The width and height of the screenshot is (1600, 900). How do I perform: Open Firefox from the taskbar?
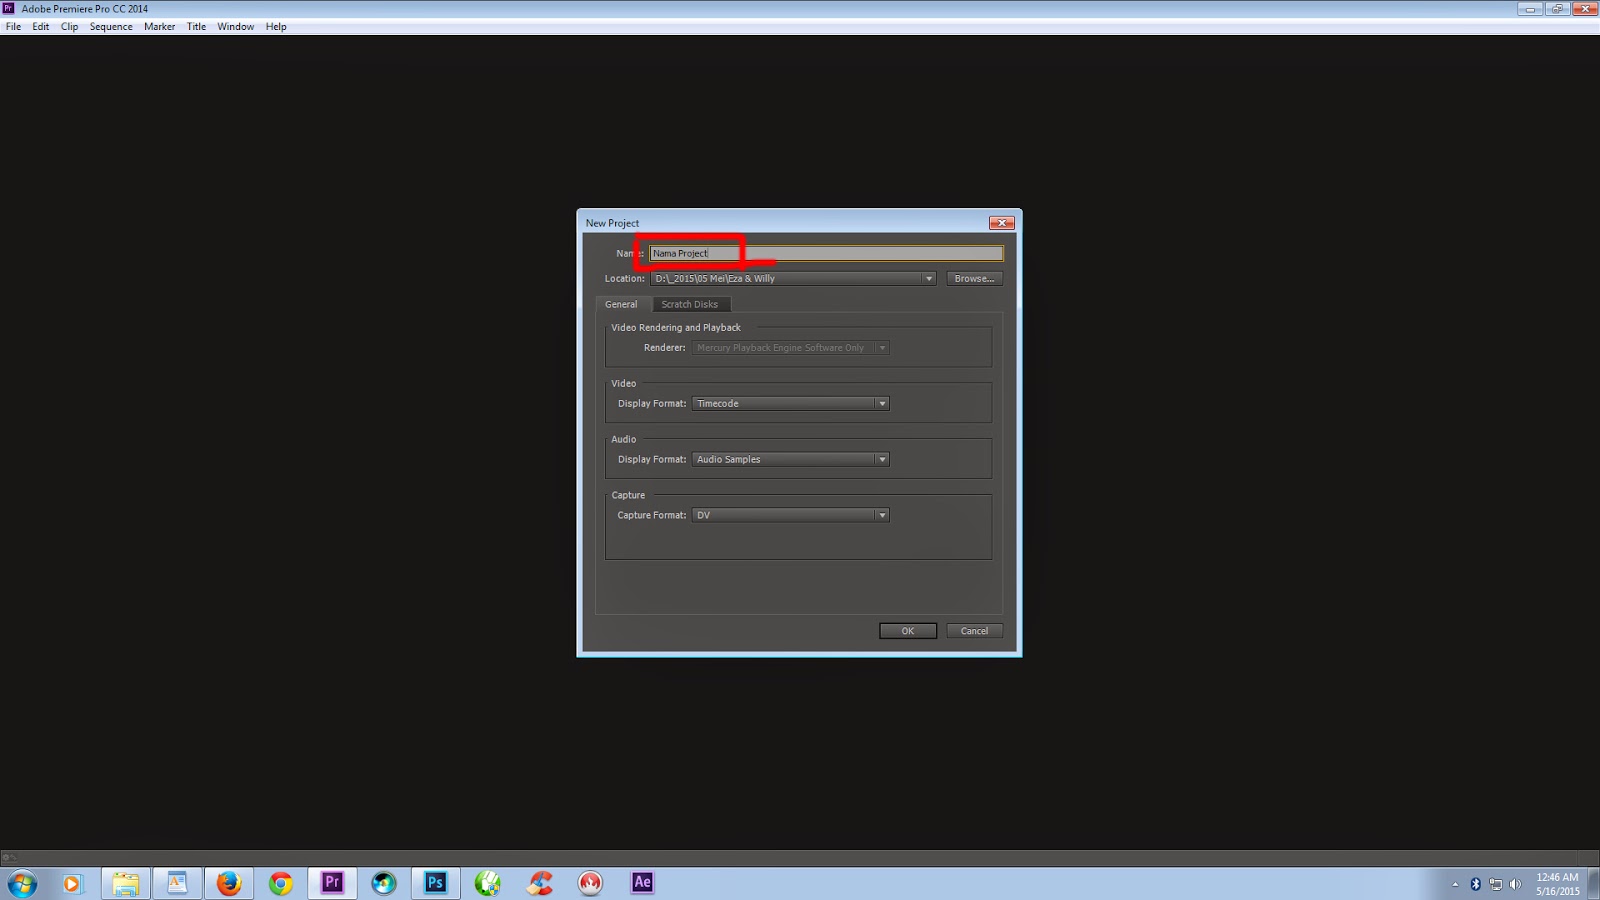click(x=229, y=883)
